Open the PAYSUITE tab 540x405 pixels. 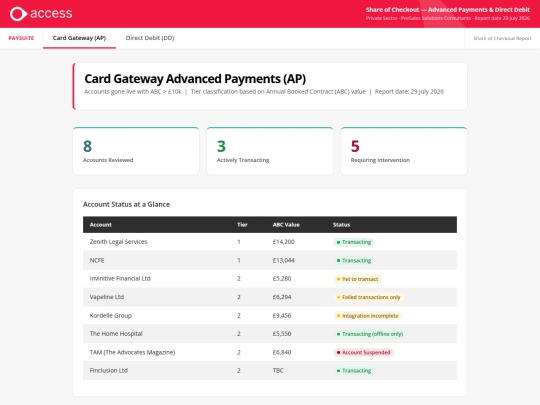click(x=21, y=38)
